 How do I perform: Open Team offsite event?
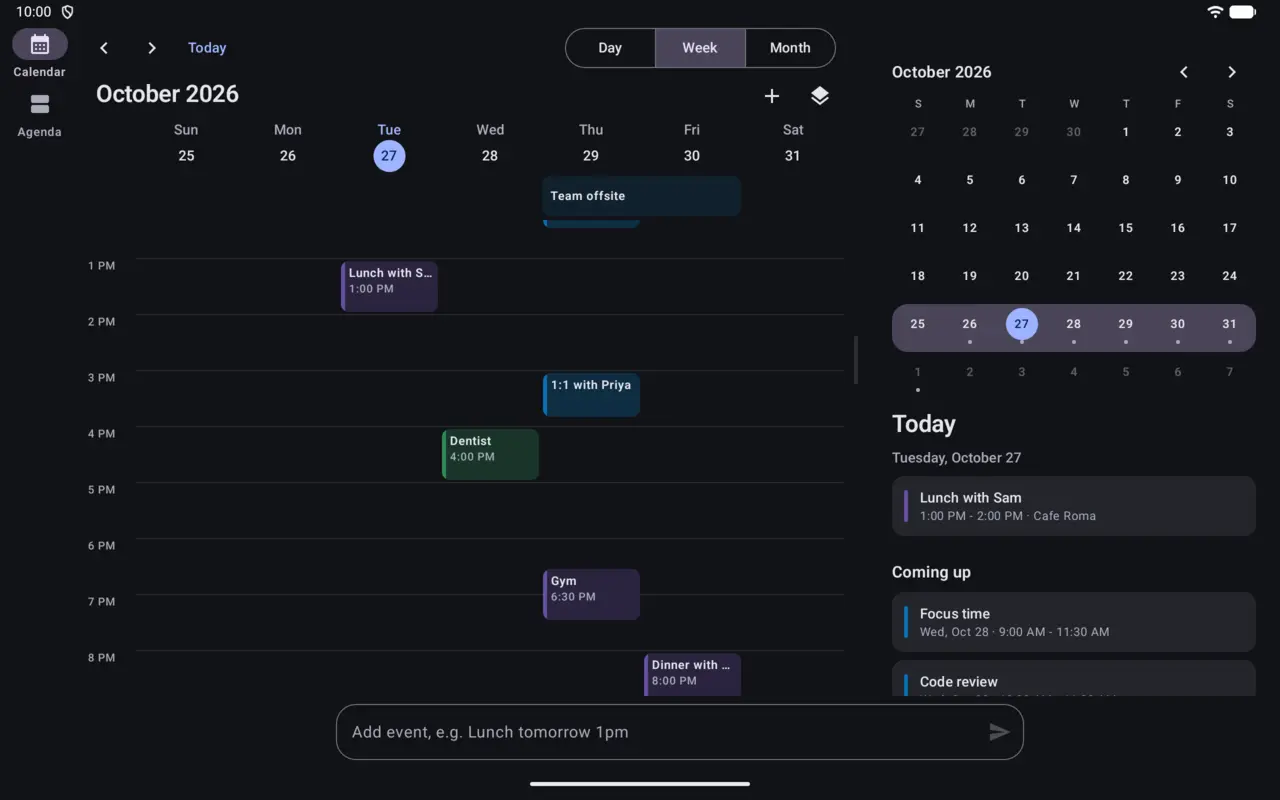(x=641, y=196)
